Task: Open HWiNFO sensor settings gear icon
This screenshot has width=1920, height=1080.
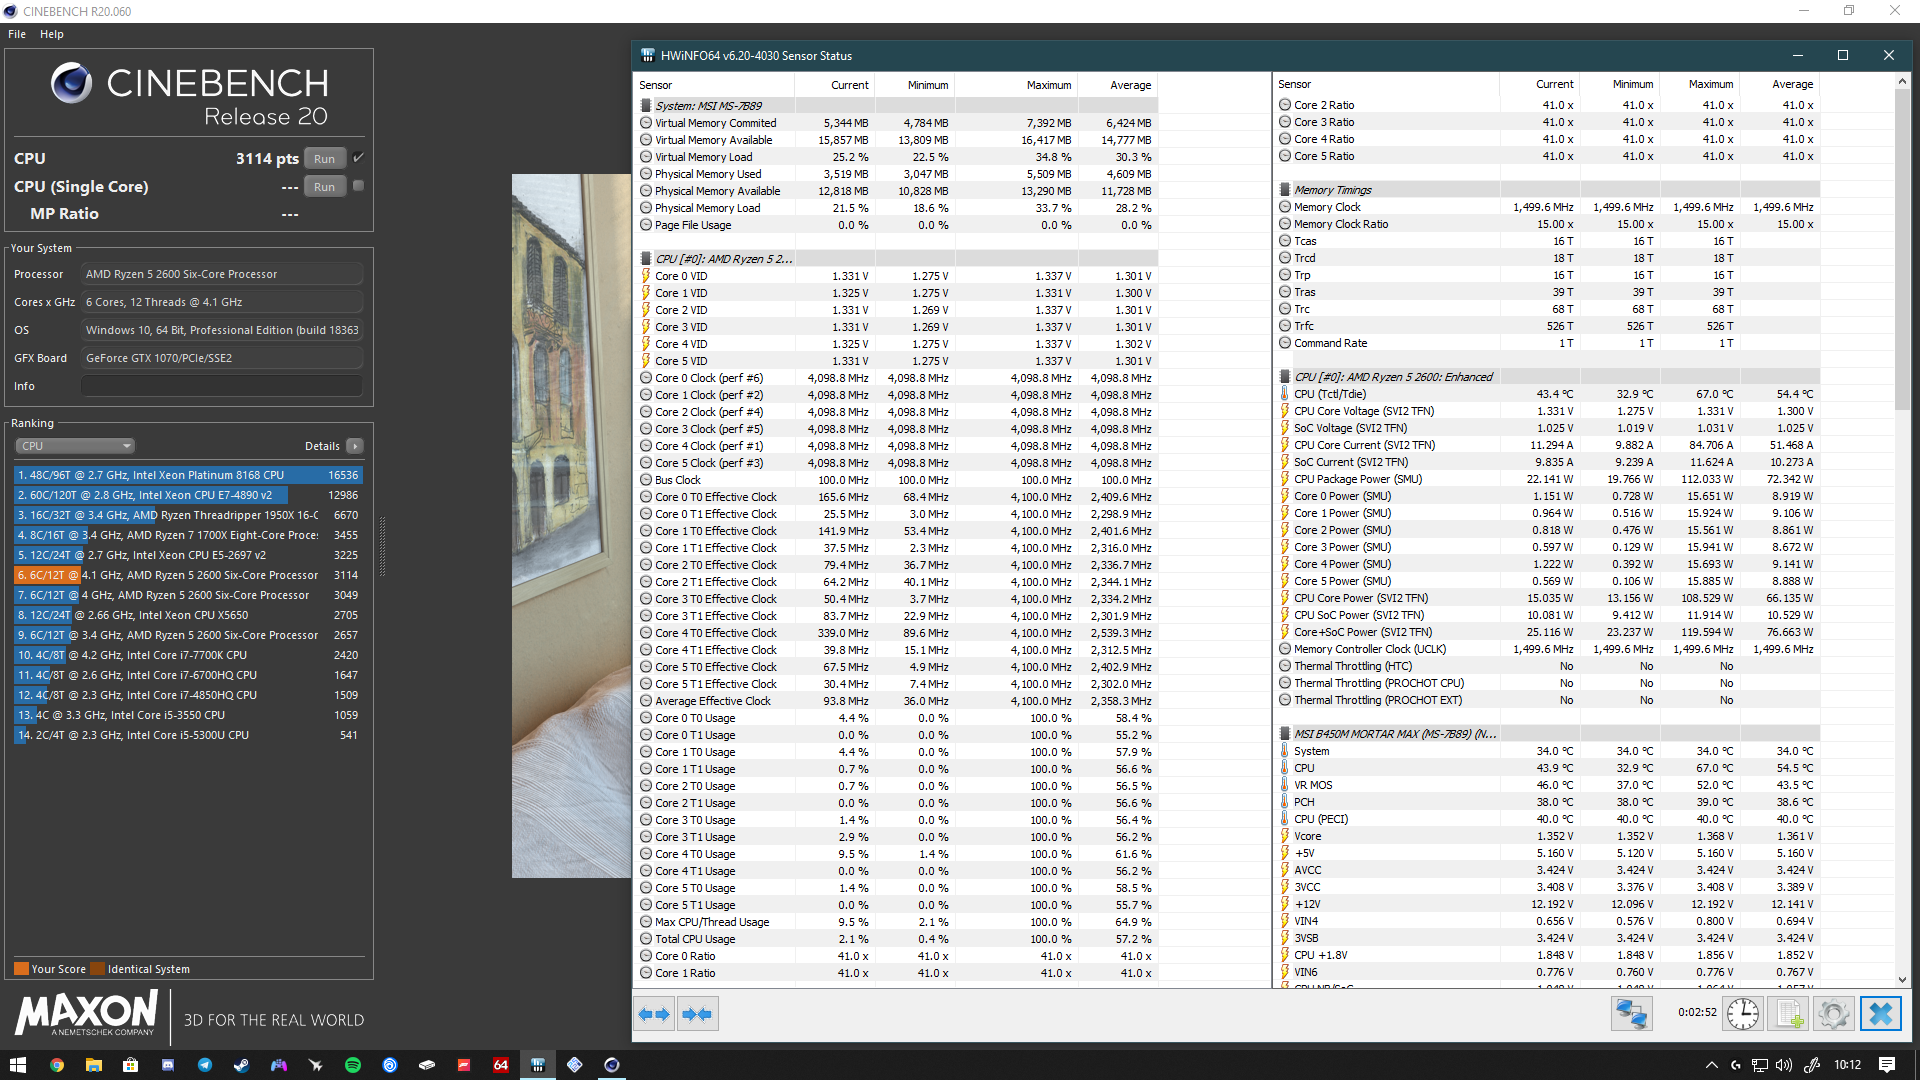Action: 1834,1014
